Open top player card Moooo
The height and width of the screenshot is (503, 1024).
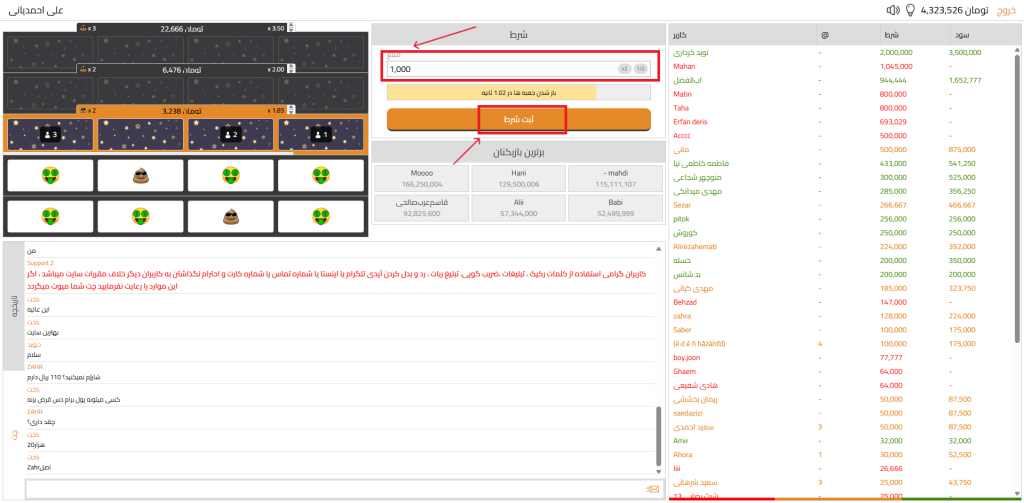(422, 178)
